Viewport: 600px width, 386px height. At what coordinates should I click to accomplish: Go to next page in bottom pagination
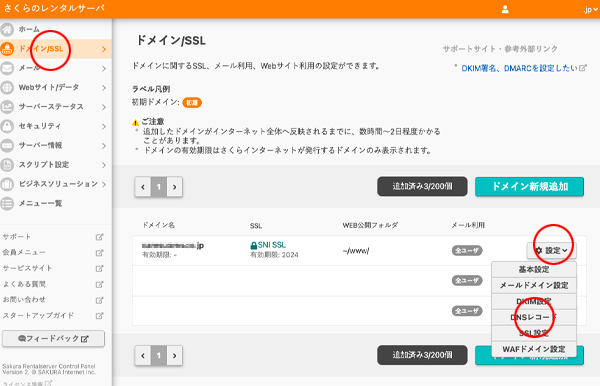tap(174, 356)
